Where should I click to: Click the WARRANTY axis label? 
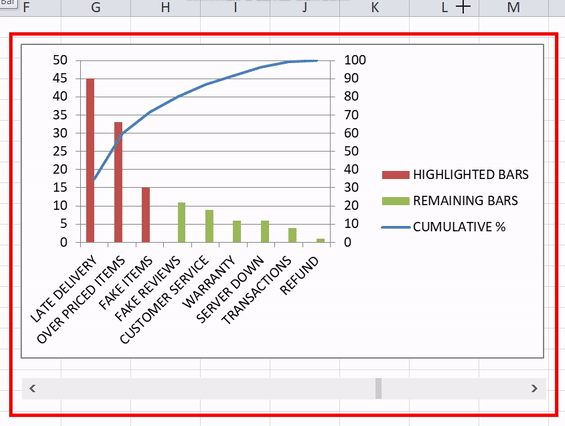pyautogui.click(x=209, y=282)
